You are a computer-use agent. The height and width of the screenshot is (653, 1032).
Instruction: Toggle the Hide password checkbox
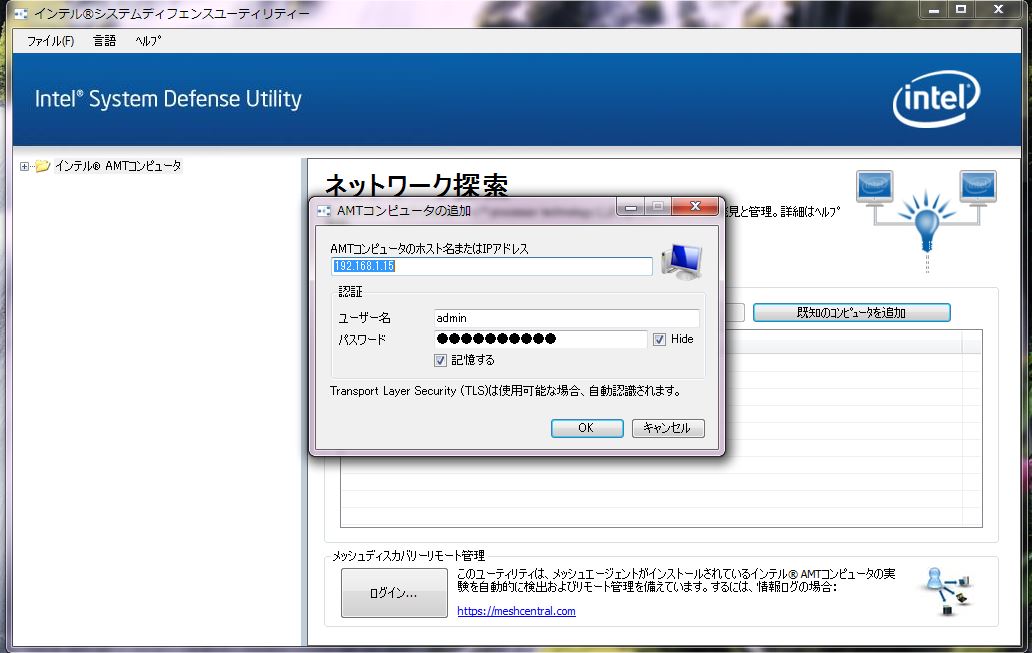point(659,339)
